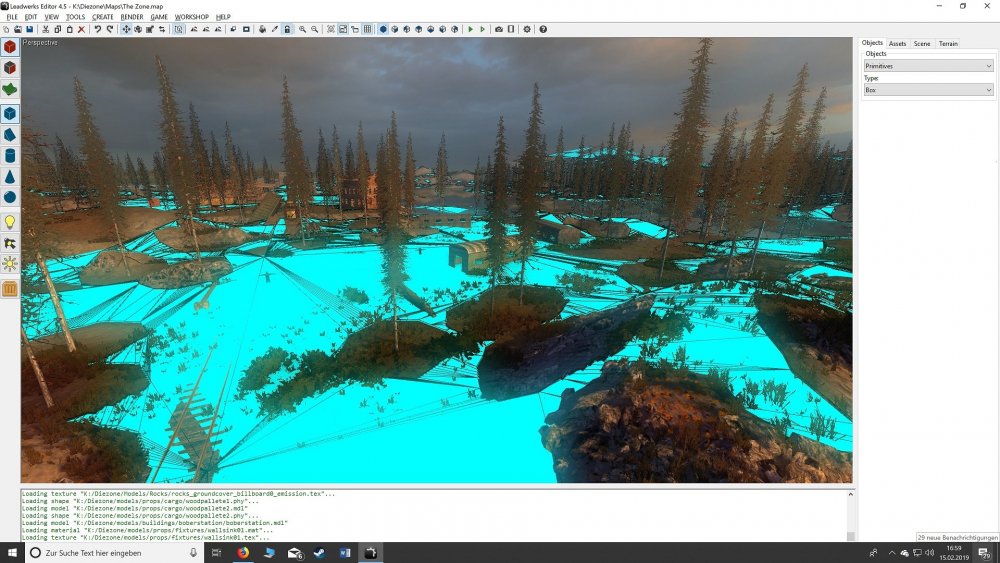Choose the blue box primitive tool
Image resolution: width=1000 pixels, height=563 pixels.
click(x=10, y=113)
